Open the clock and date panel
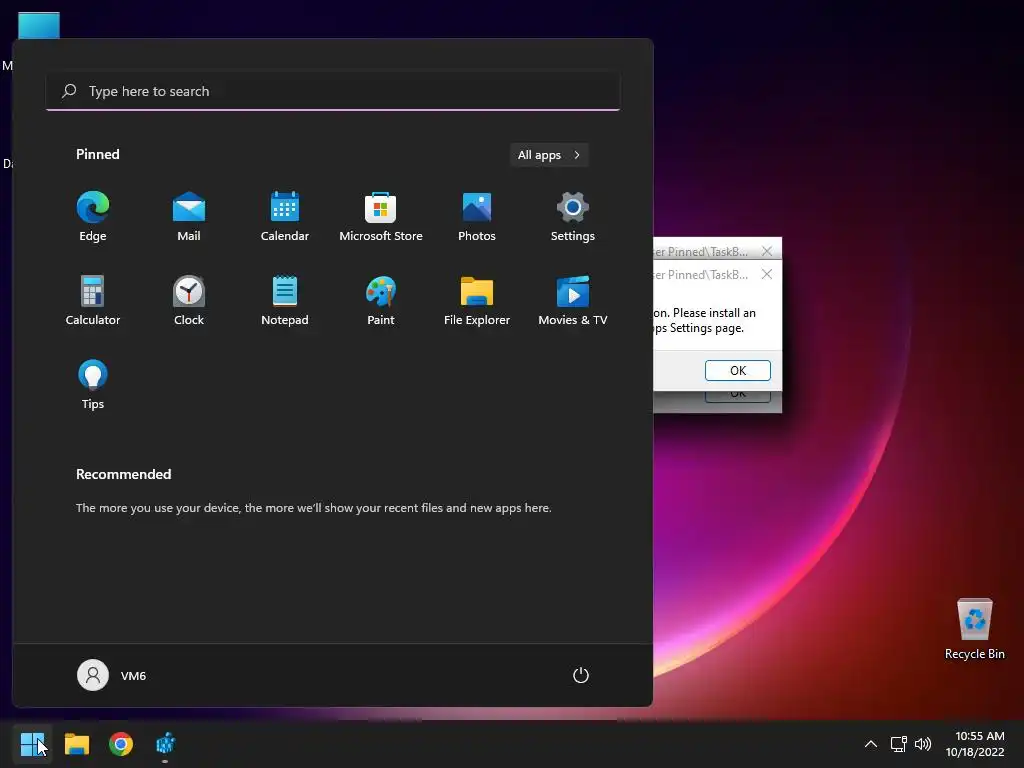The image size is (1024, 768). 975,744
